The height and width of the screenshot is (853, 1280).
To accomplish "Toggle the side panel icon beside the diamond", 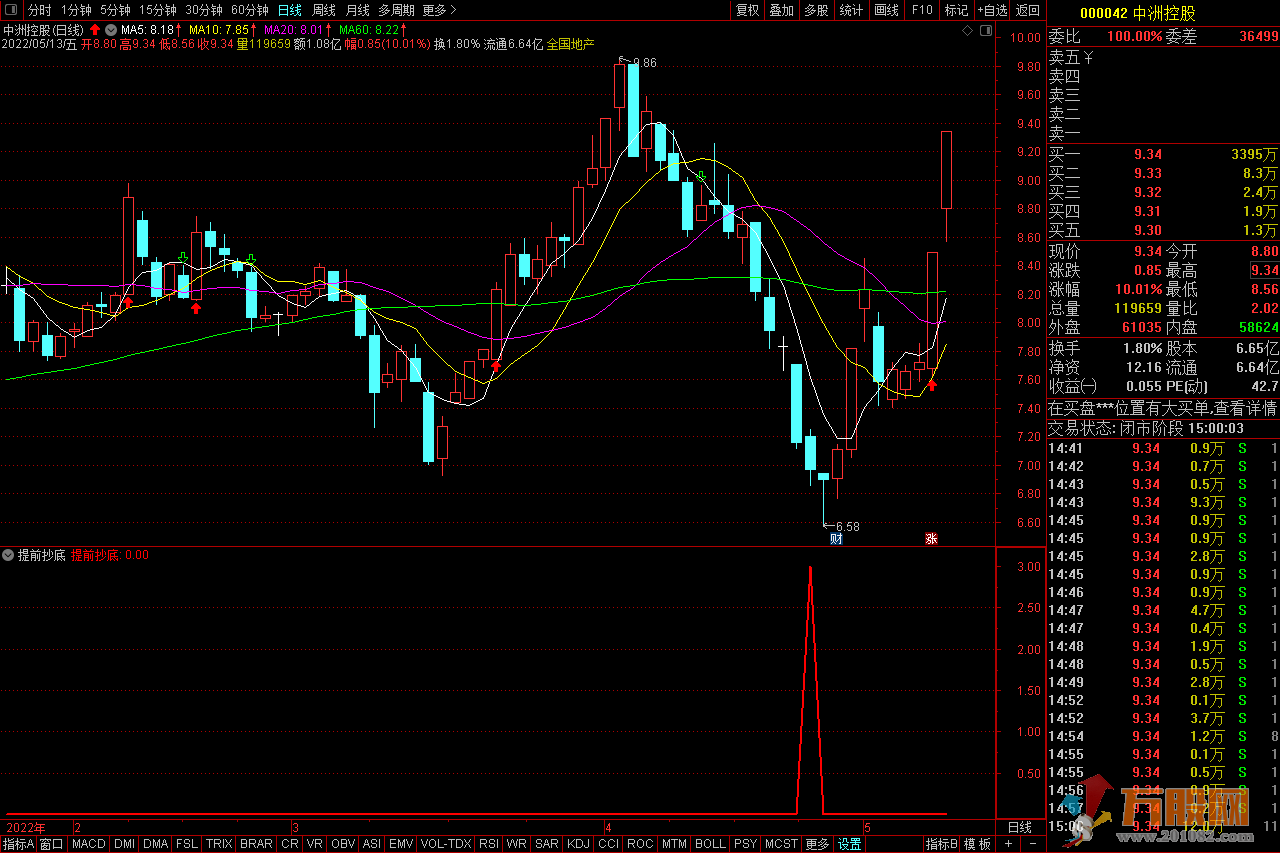I will (x=985, y=32).
